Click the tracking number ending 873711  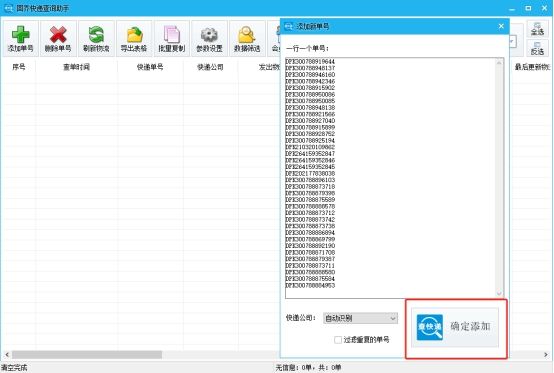coord(310,265)
